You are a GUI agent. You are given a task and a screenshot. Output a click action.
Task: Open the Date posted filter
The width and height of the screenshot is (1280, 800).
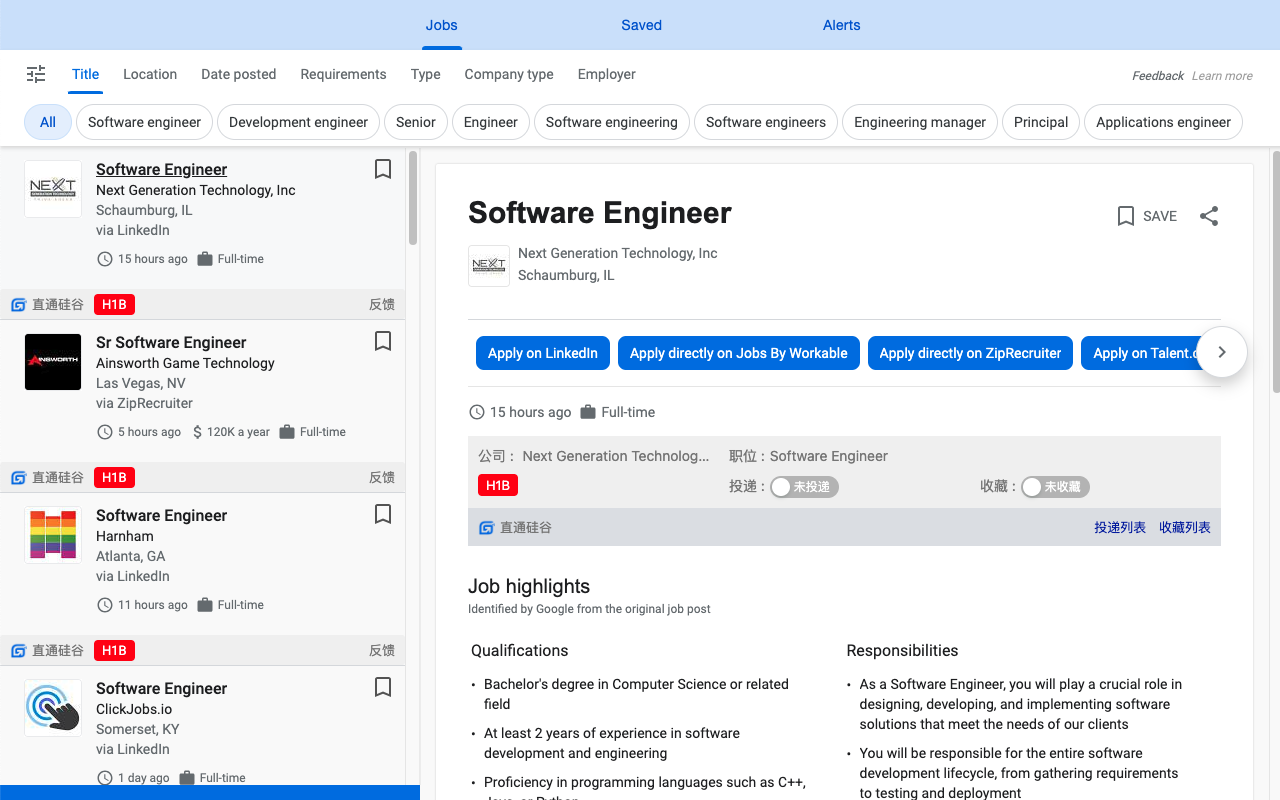238,74
